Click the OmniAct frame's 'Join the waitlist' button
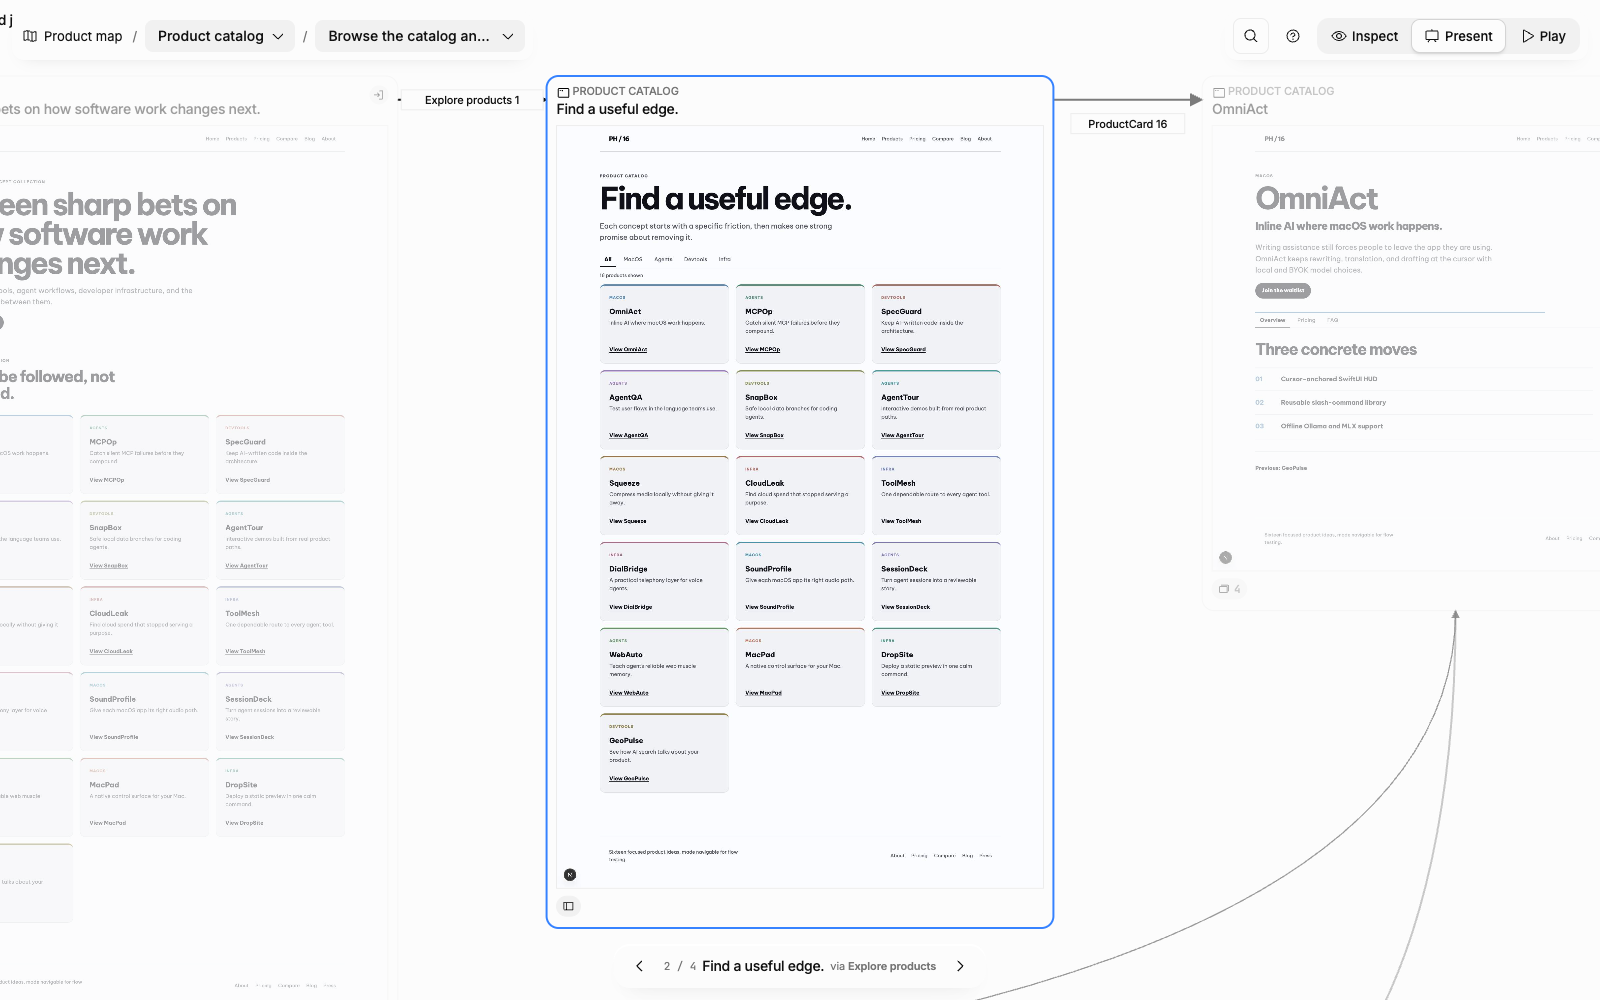Image resolution: width=1600 pixels, height=1000 pixels. tap(1283, 291)
